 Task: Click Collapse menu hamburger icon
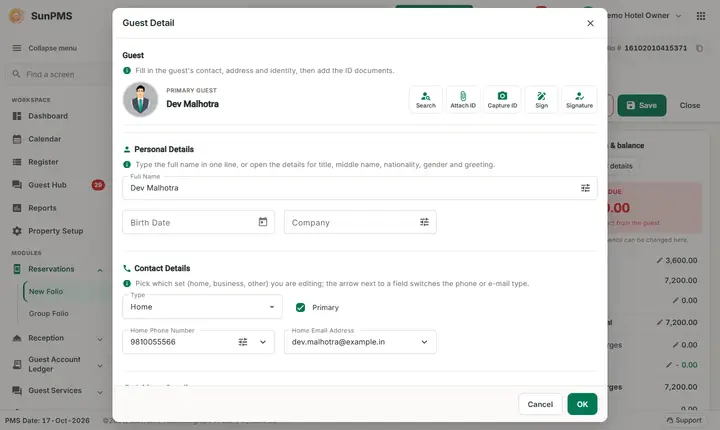click(17, 48)
